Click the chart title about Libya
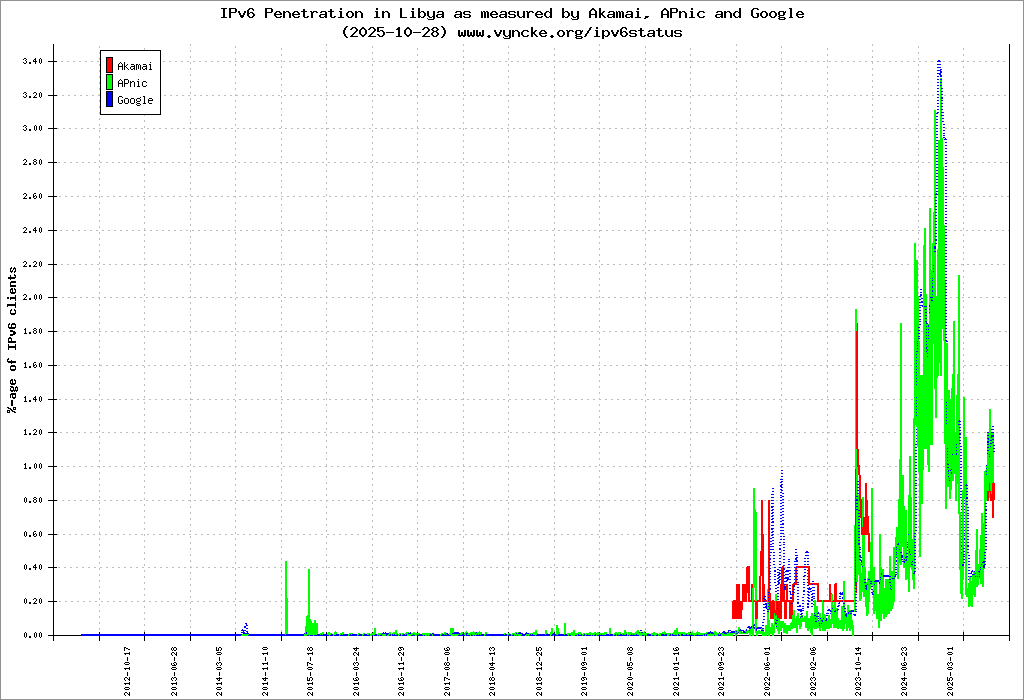Screen dimensions: 1024x700 click(511, 14)
